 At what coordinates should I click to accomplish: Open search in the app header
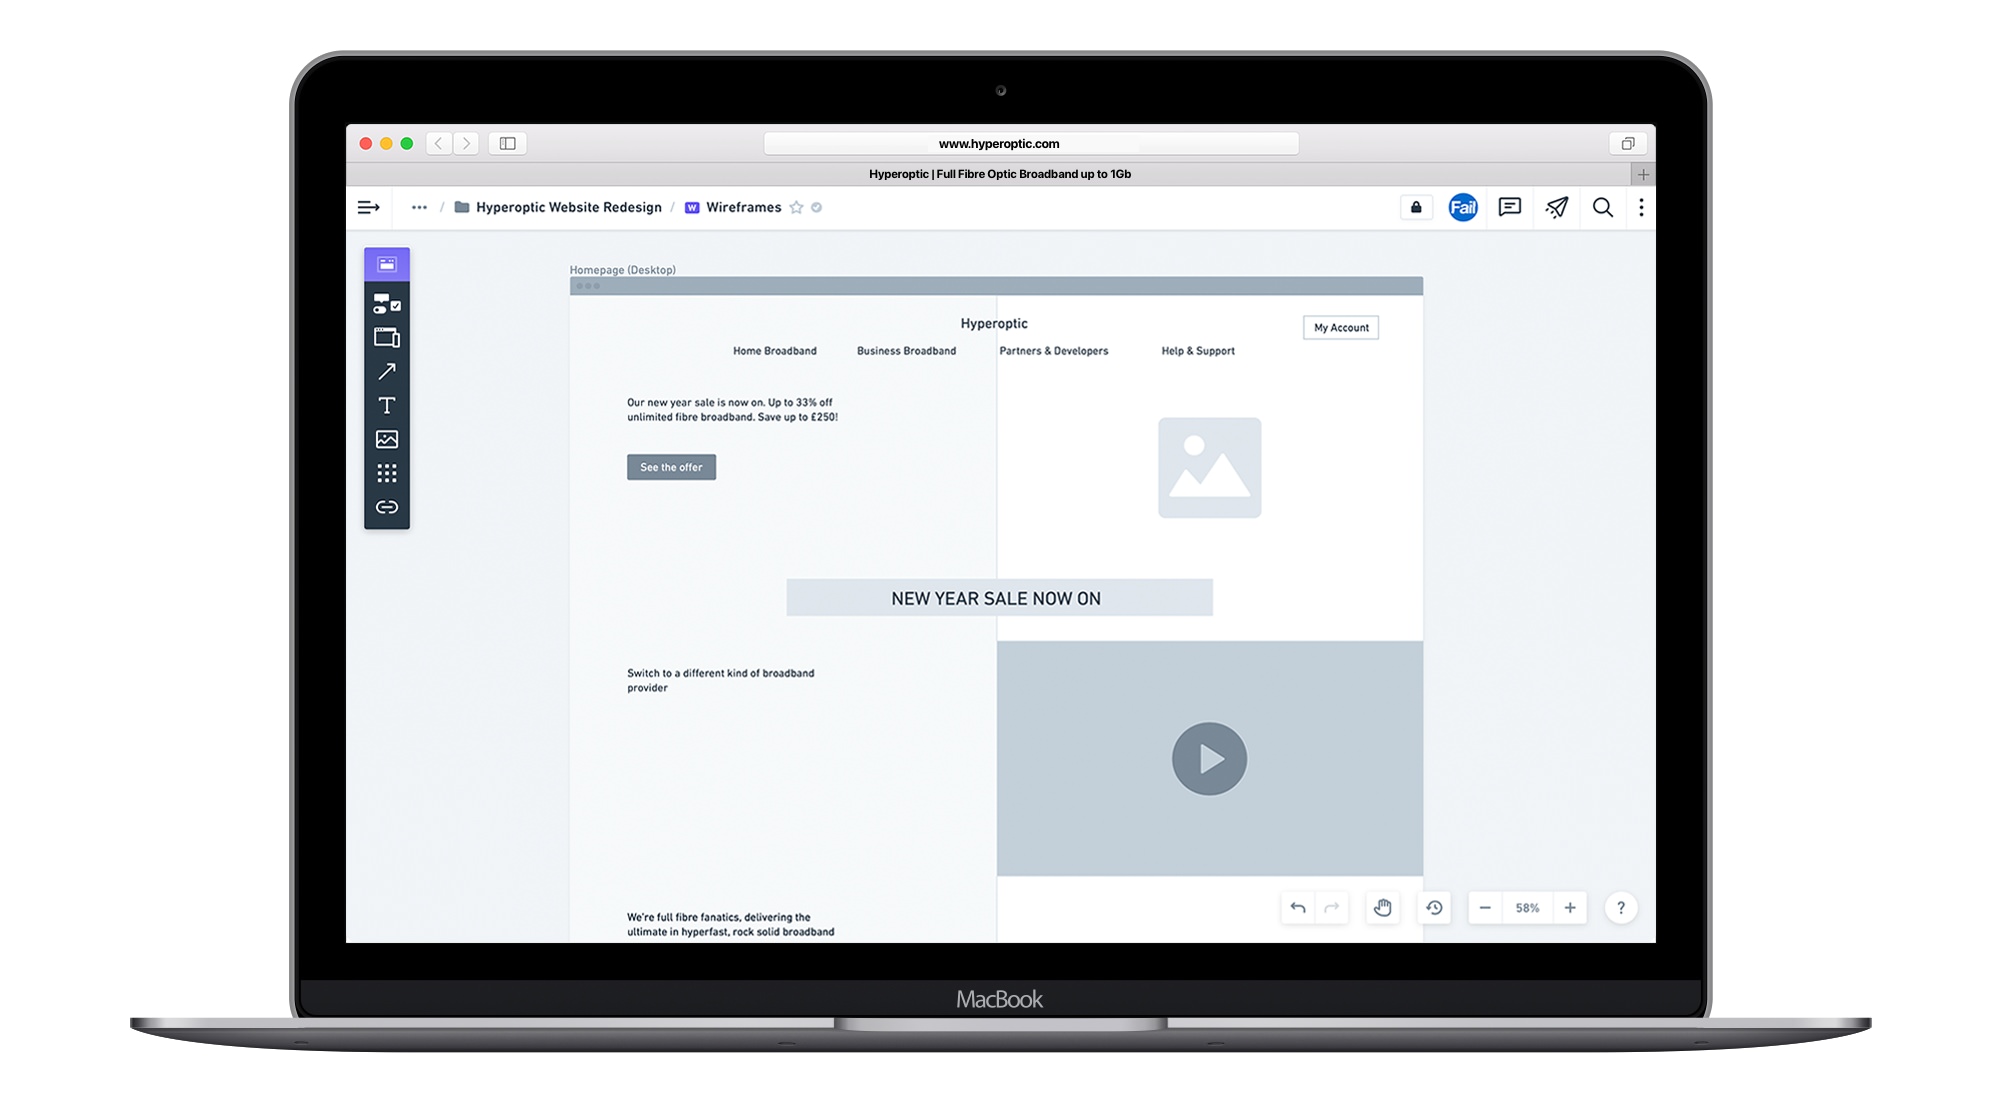point(1603,207)
